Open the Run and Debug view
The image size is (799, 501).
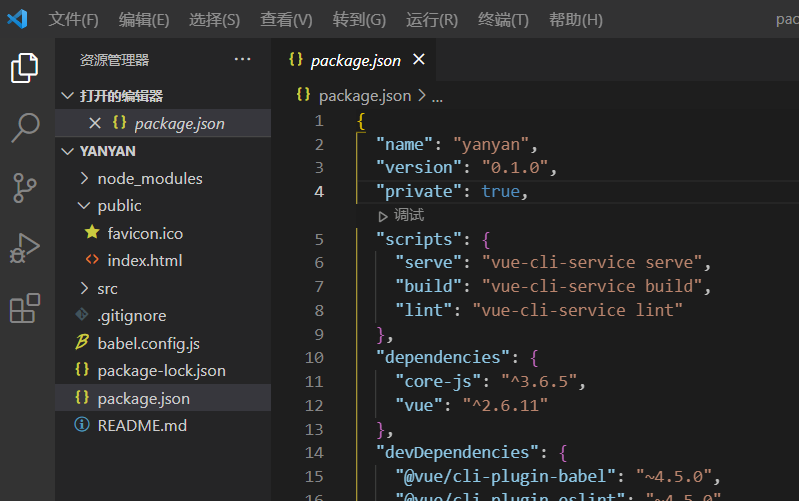point(25,248)
